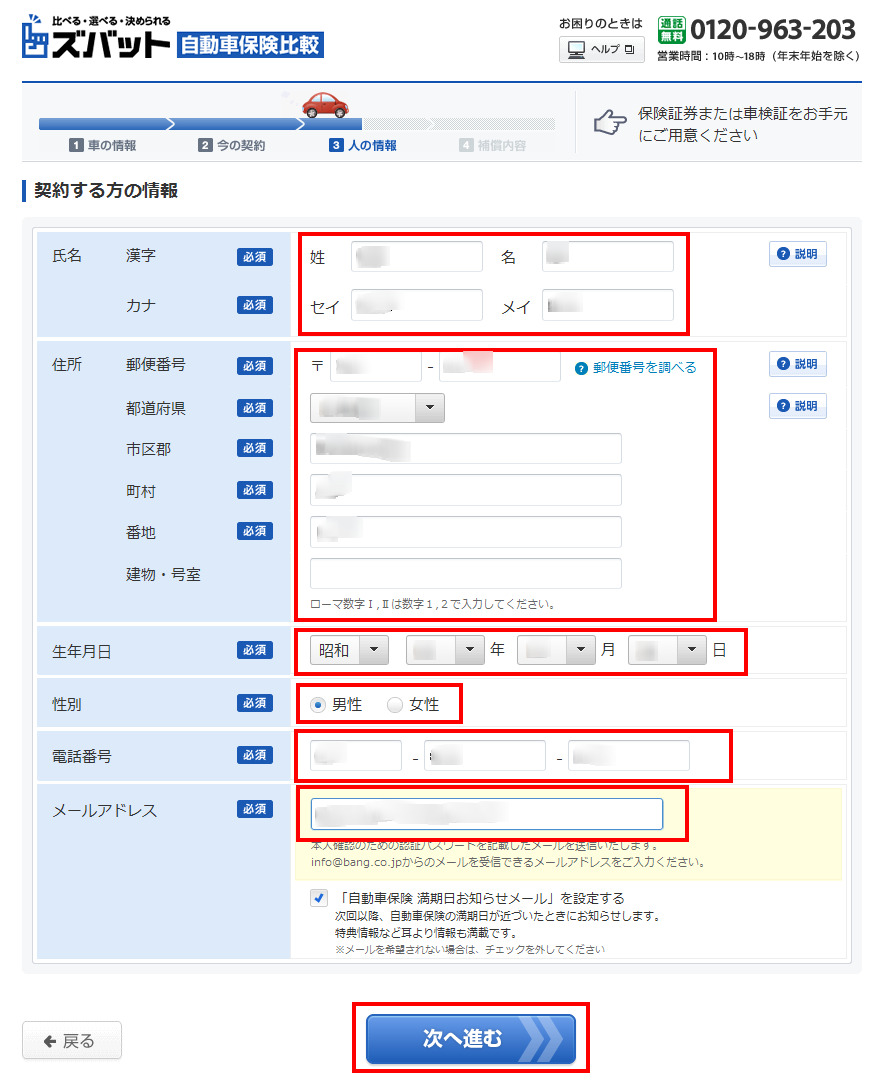
Task: Click the メールアドレス input field
Action: pos(486,814)
